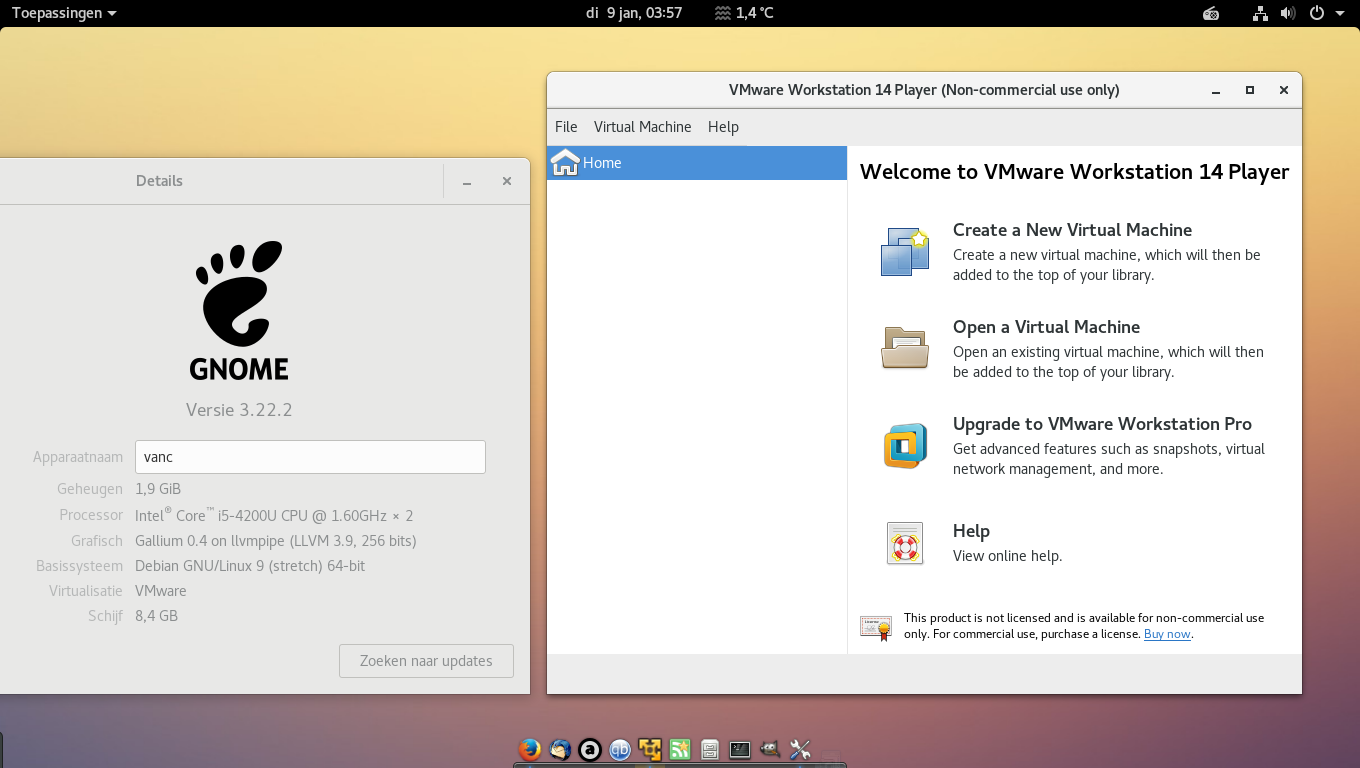
Task: Open the Toepassingen applications menu
Action: [64, 13]
